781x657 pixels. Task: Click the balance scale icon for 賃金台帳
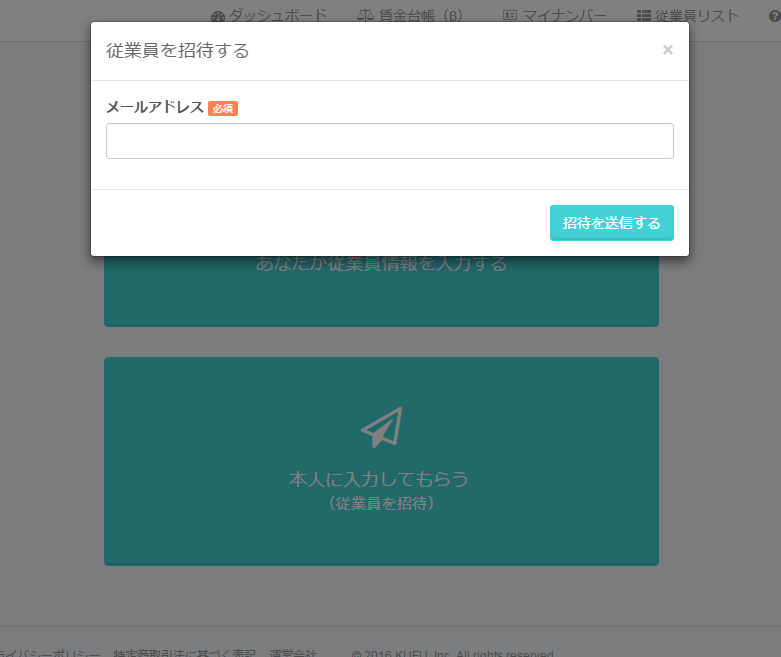click(365, 16)
